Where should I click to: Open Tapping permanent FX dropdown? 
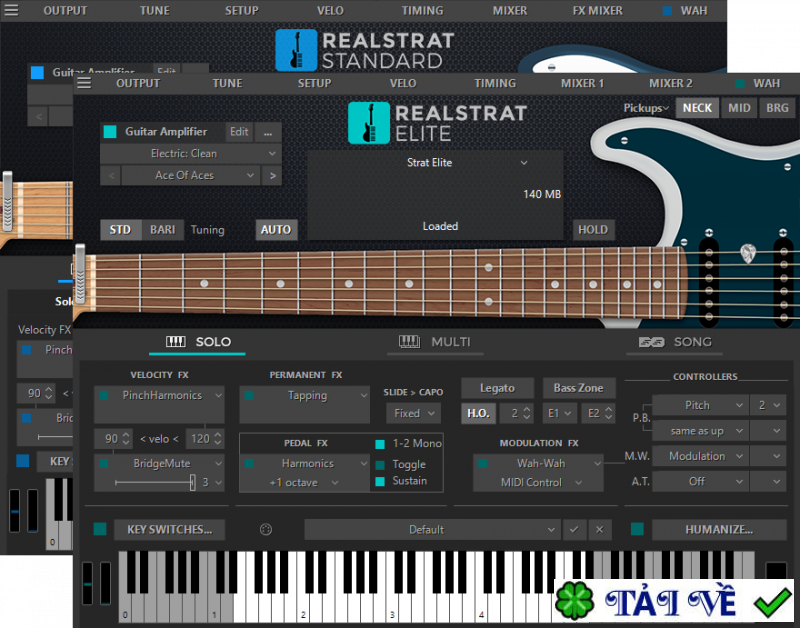click(311, 395)
